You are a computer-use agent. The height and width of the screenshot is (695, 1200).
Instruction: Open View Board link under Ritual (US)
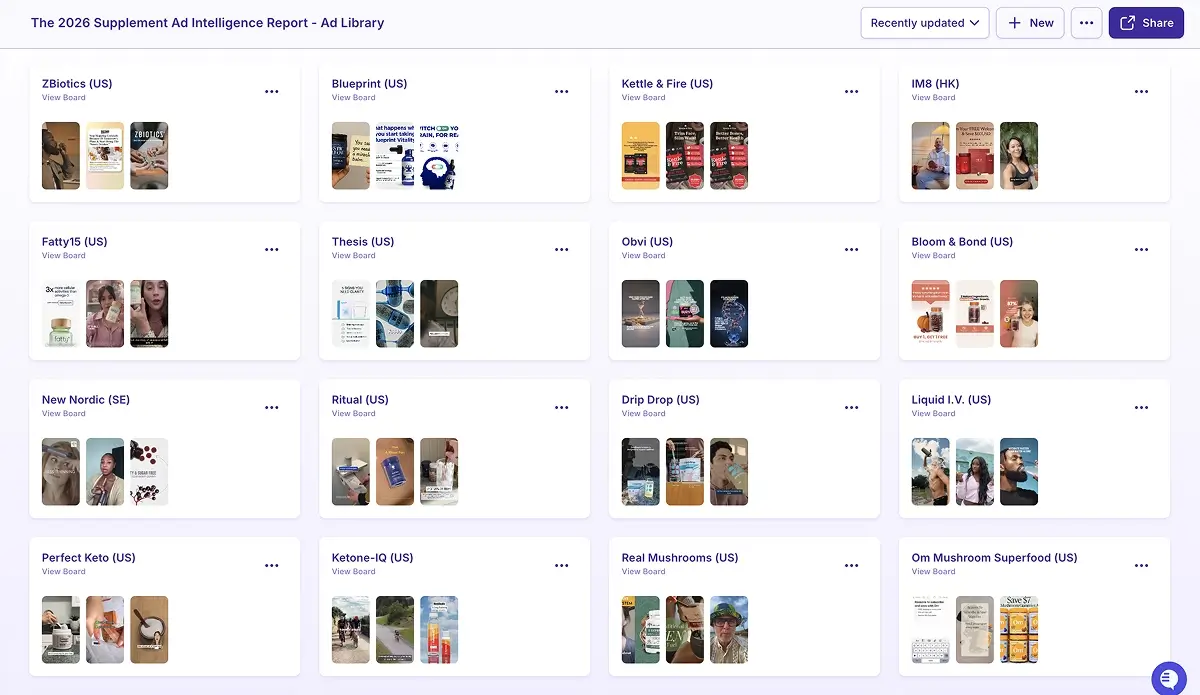click(x=354, y=414)
